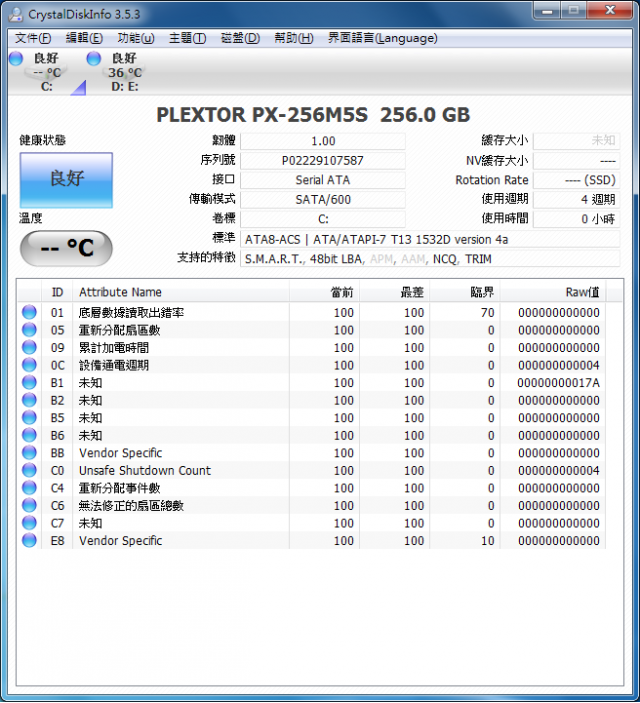640x703 pixels.
Task: Select the Unsafe Shutdown Count attribute
Action: click(145, 470)
